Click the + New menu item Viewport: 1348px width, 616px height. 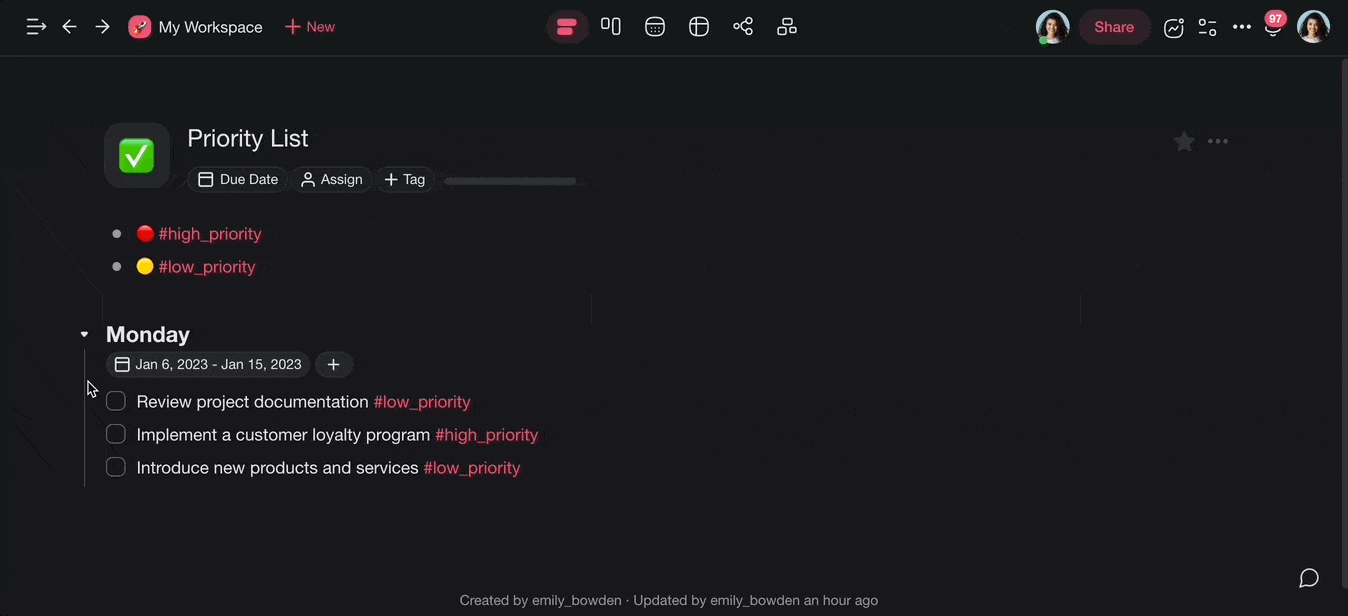[309, 27]
